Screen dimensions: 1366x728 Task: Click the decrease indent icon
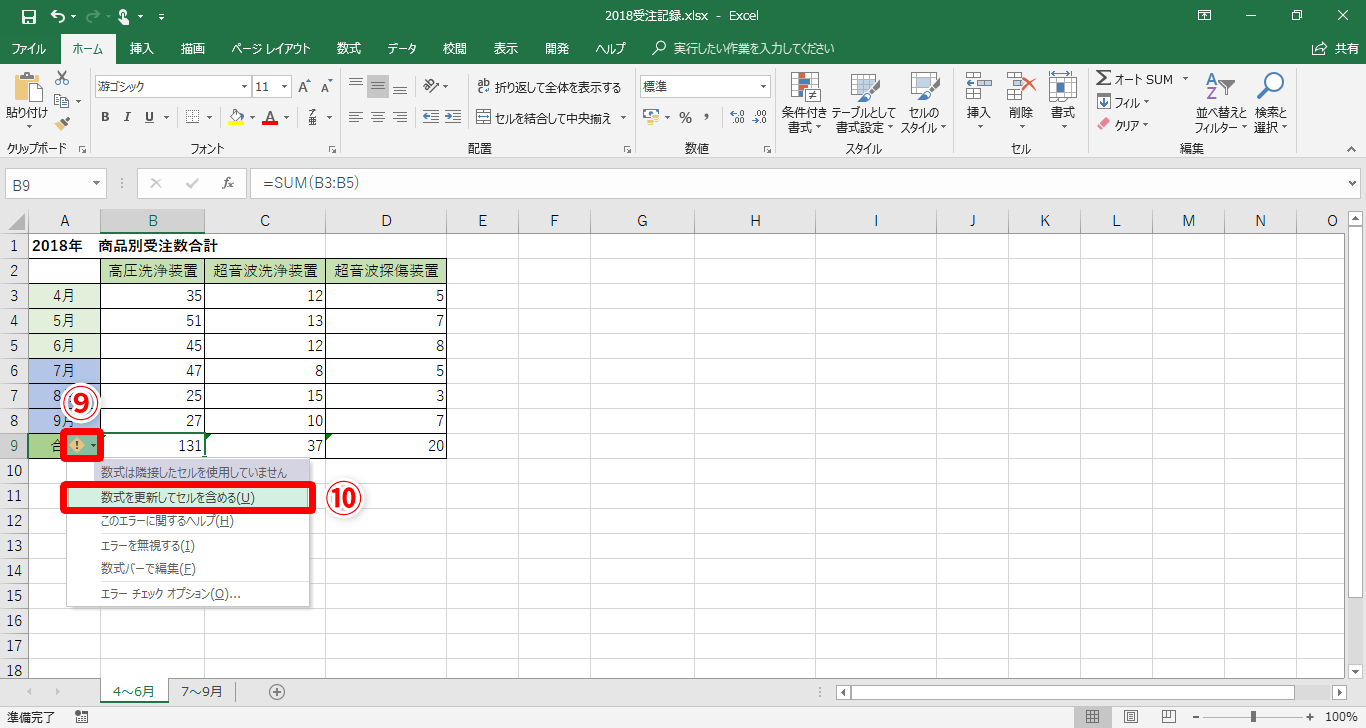pos(431,117)
